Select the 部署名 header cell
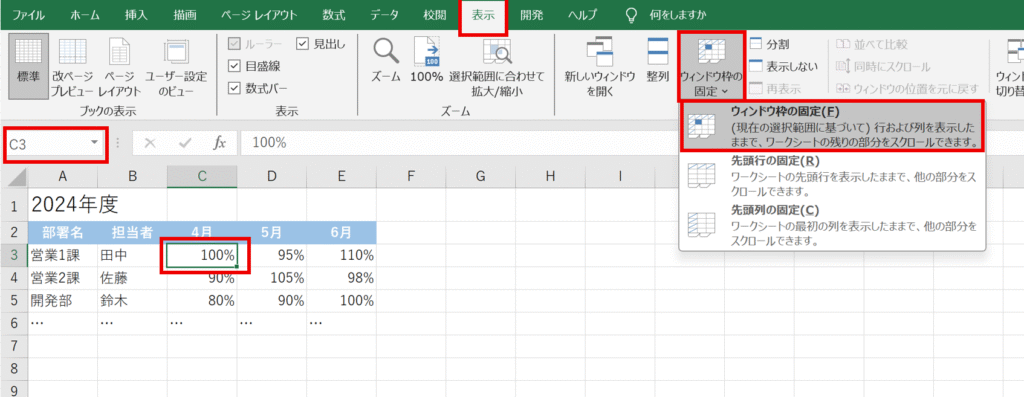This screenshot has width=1024, height=397. point(63,232)
